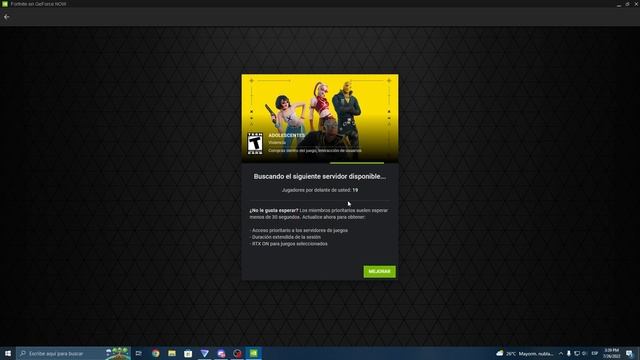Open the notification center icon
Screen dimensions: 640x360
tap(630, 353)
